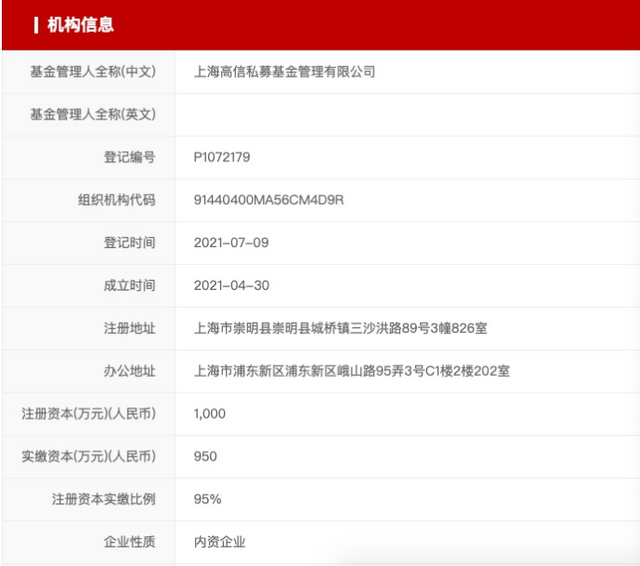Click the 组织机构代码 label
This screenshot has height=566, width=640.
117,200
